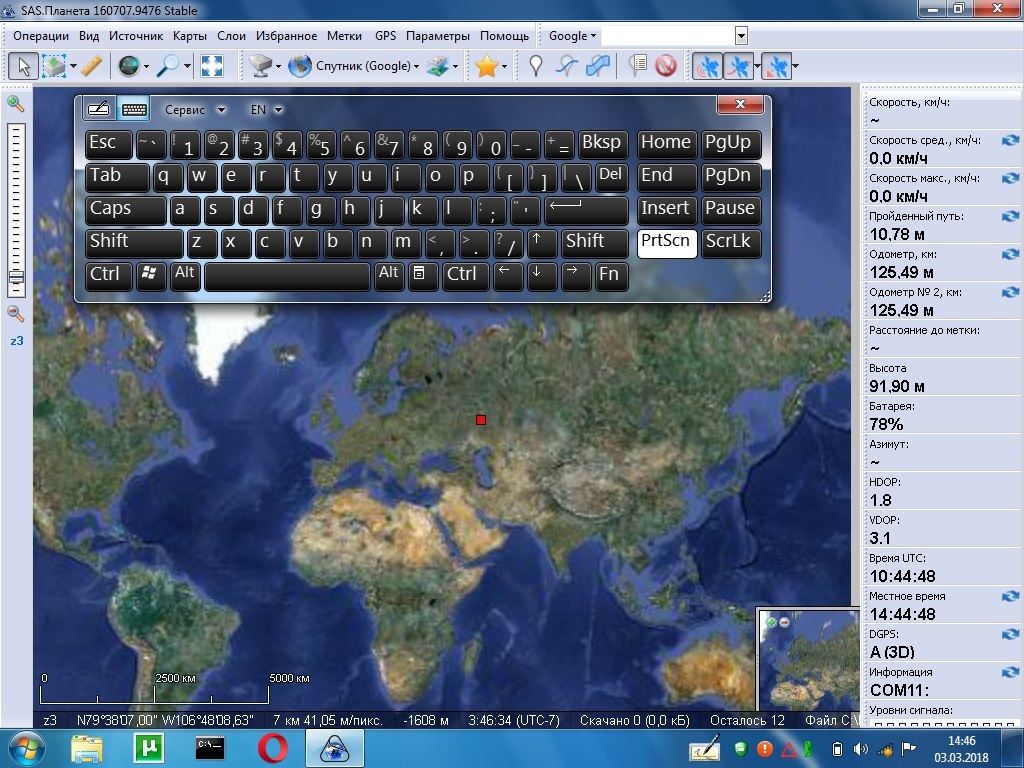This screenshot has width=1024, height=768.
Task: Open the Google search provider dropdown
Action: click(x=572, y=36)
